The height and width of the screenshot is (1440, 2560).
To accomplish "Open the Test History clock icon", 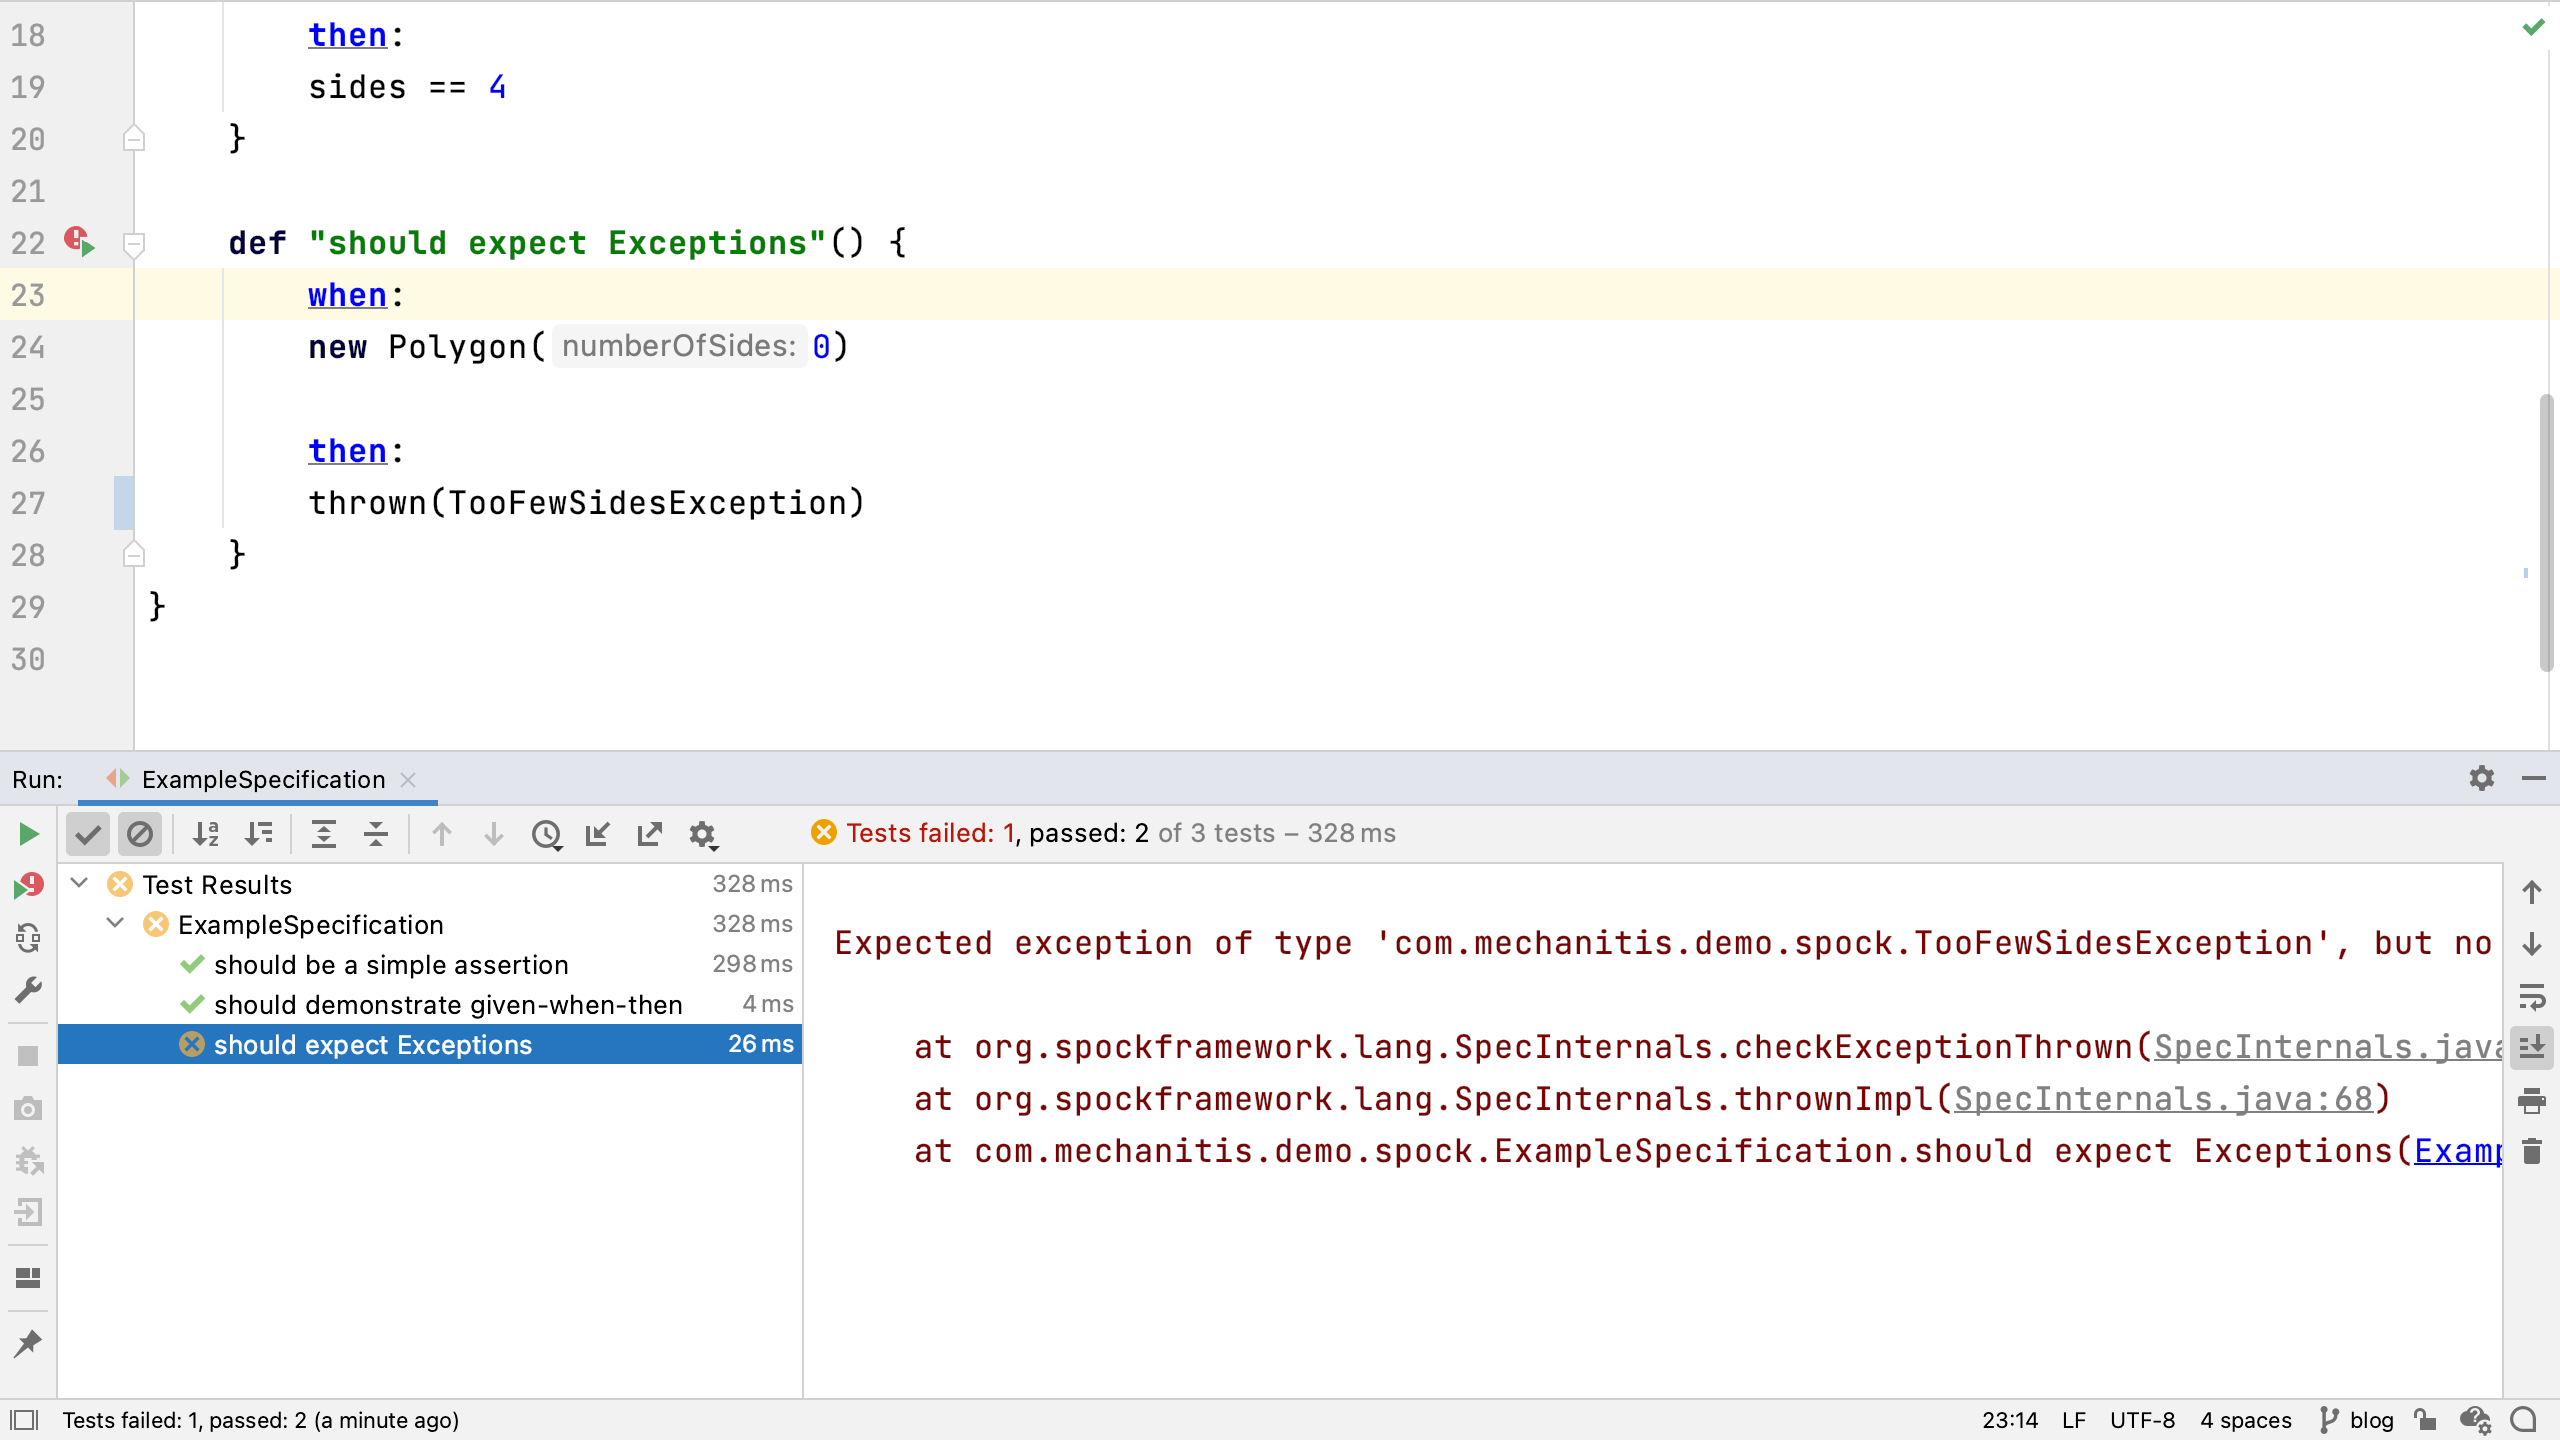I will point(546,834).
